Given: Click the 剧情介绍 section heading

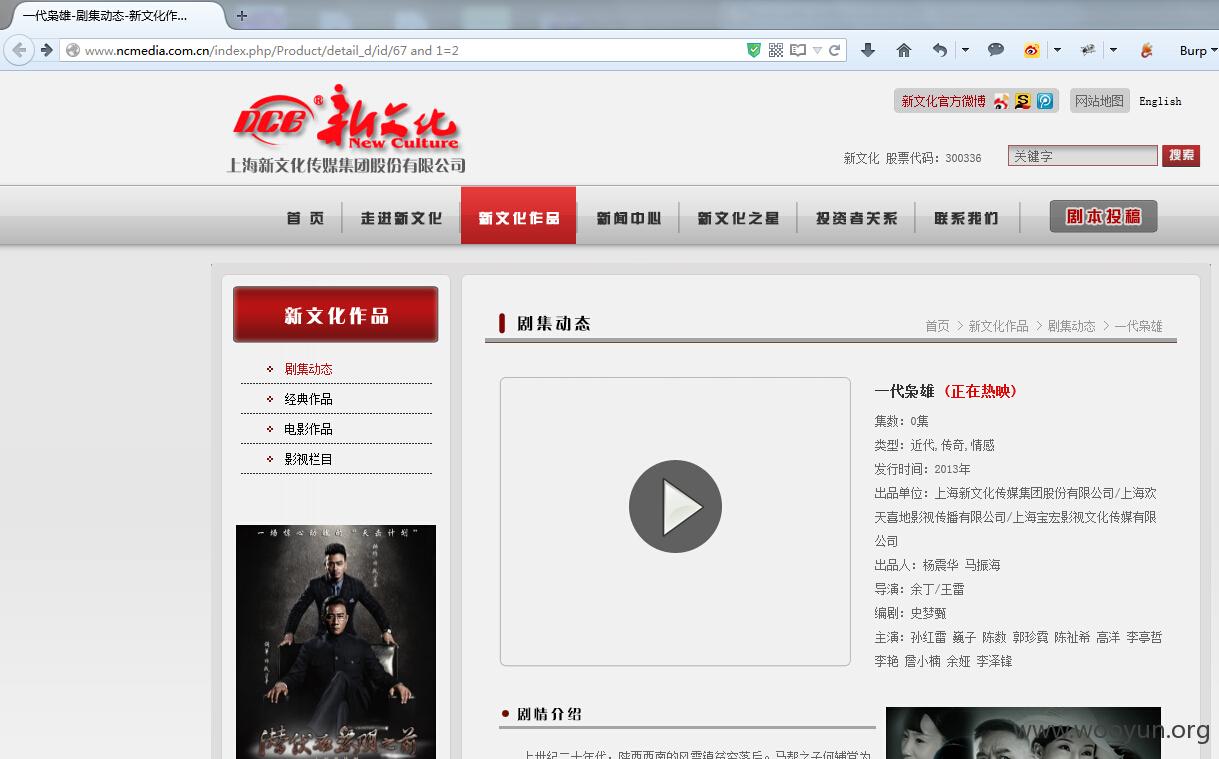Looking at the screenshot, I should point(549,714).
